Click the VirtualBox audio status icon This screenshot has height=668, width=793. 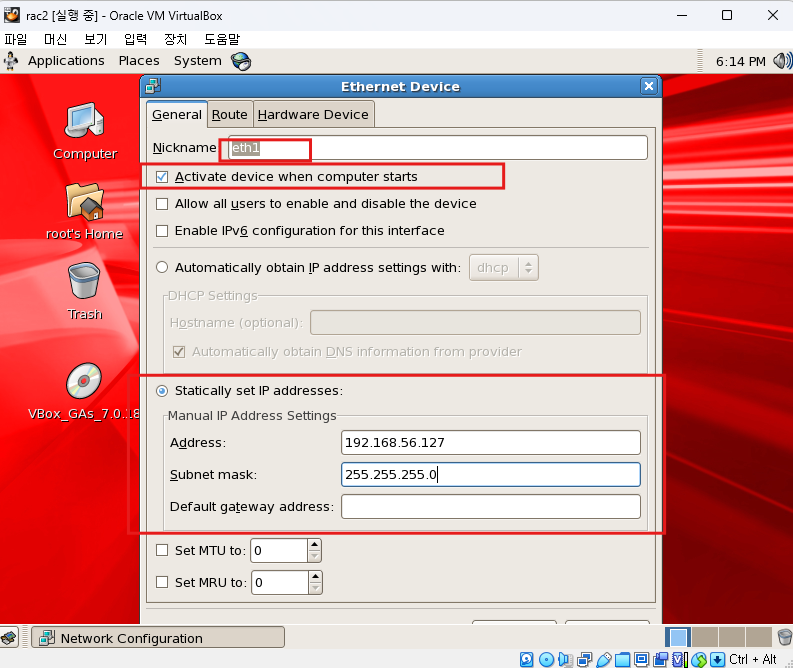[x=565, y=659]
